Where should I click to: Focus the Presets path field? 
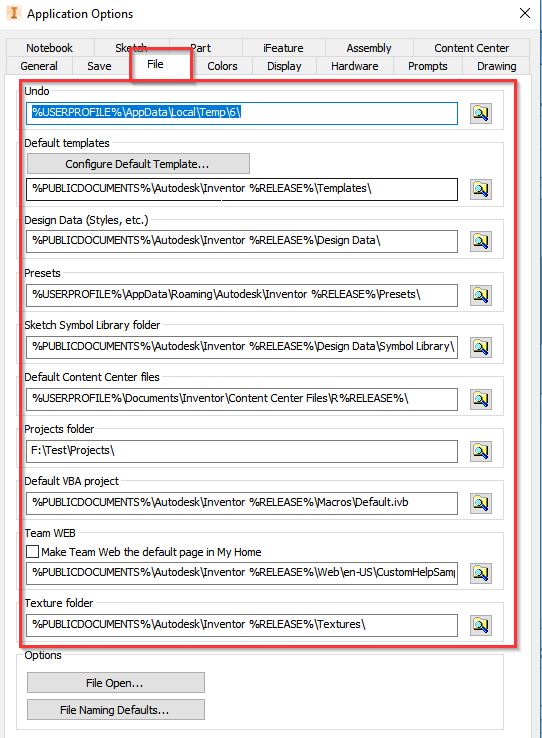[242, 295]
